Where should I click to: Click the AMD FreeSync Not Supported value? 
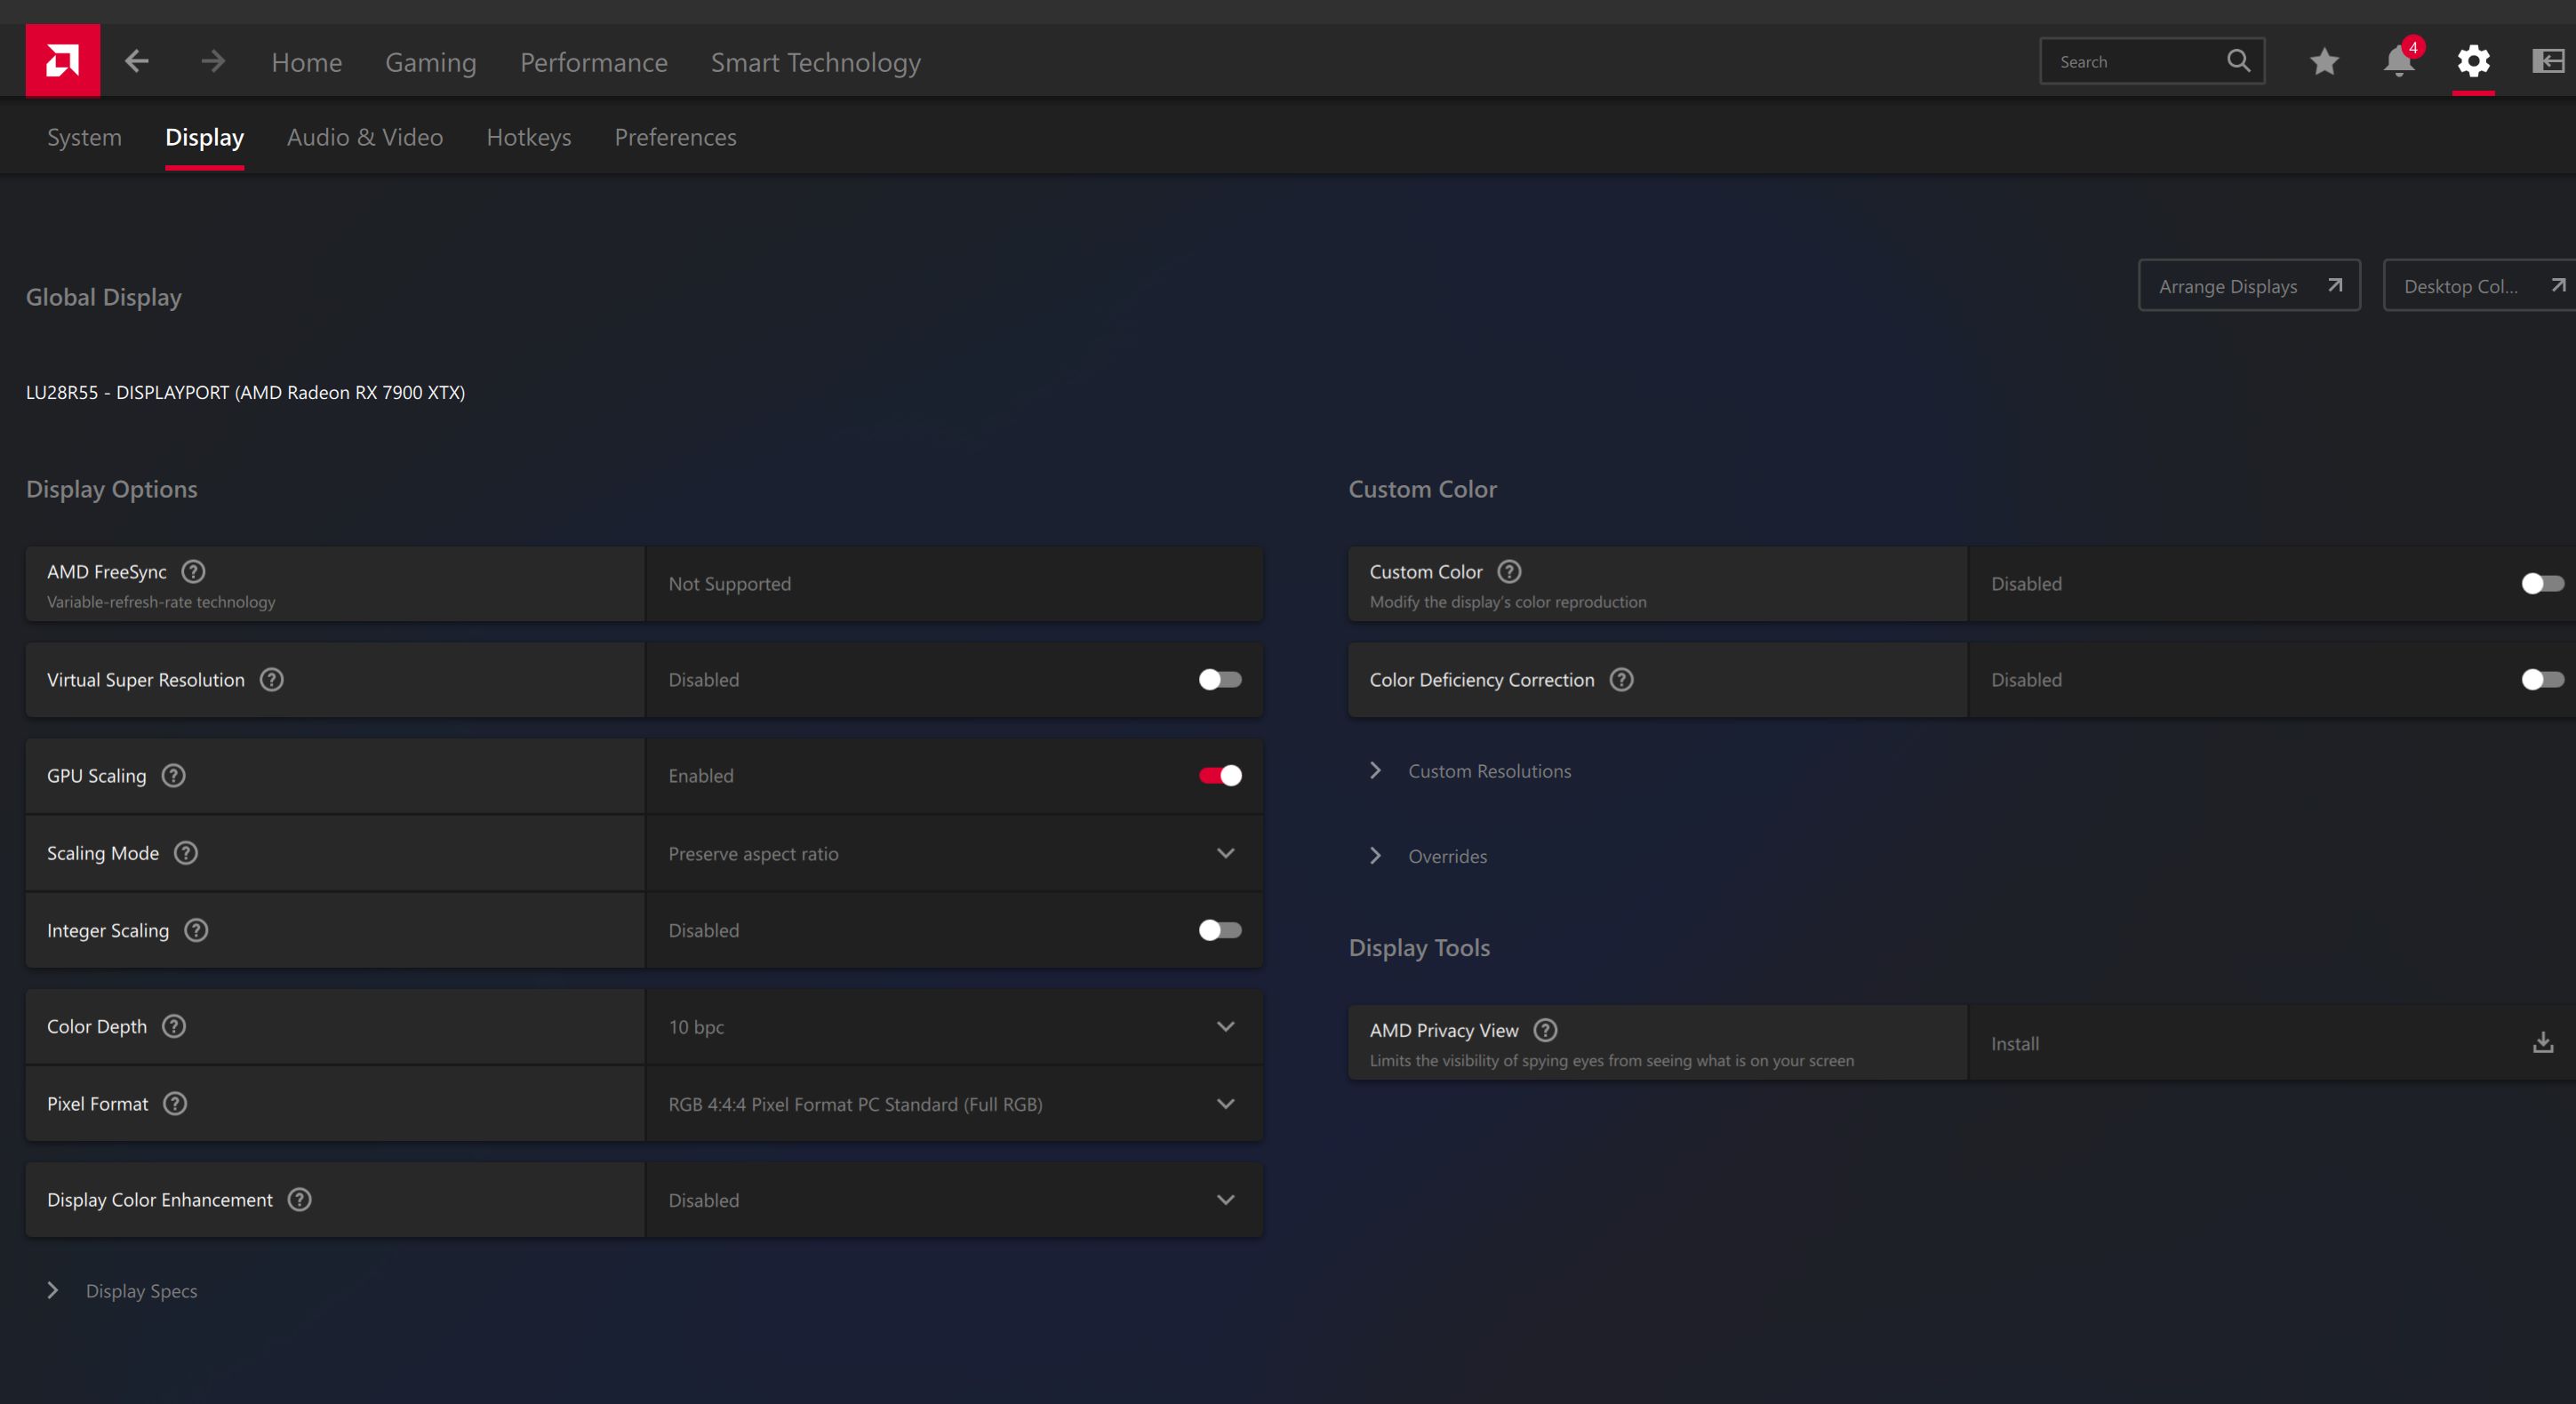[730, 584]
